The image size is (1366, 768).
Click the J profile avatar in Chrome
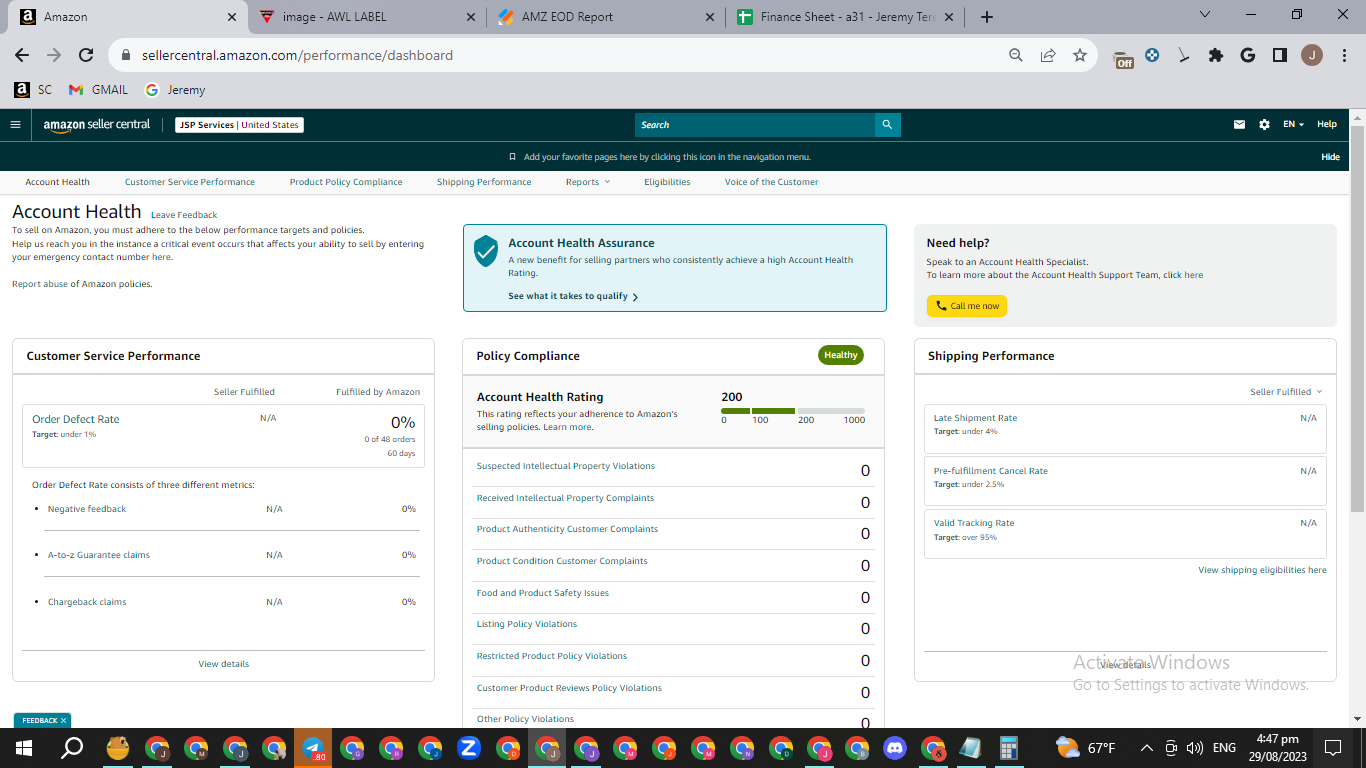point(1311,55)
